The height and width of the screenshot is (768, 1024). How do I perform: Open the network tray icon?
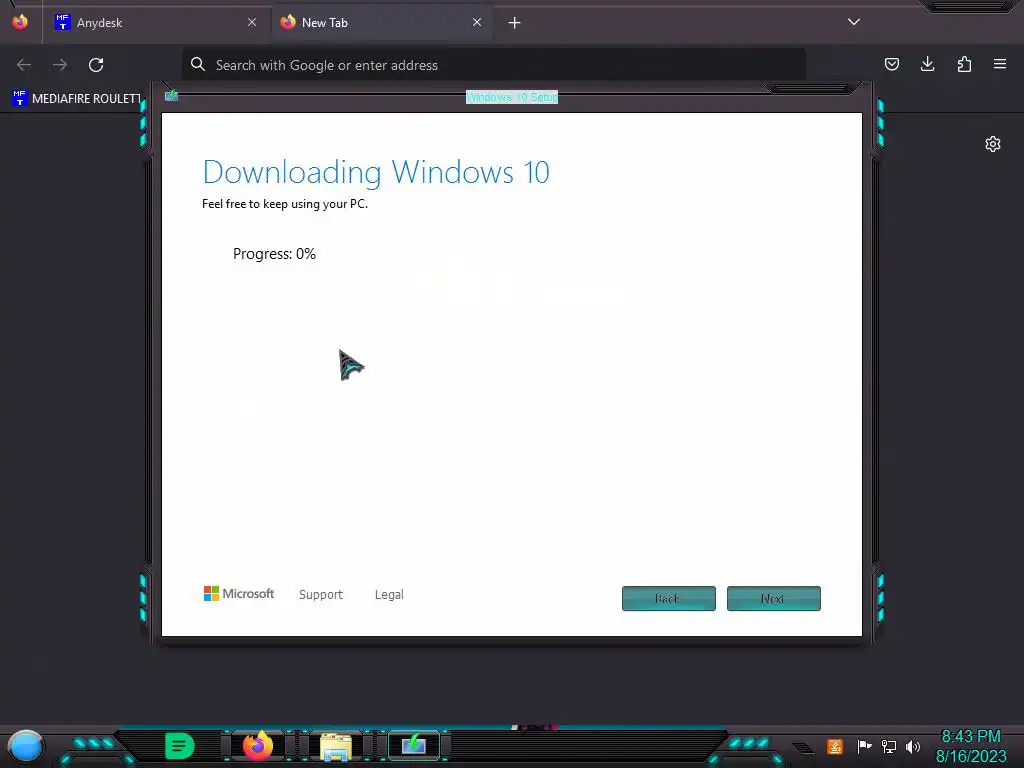pyautogui.click(x=889, y=746)
